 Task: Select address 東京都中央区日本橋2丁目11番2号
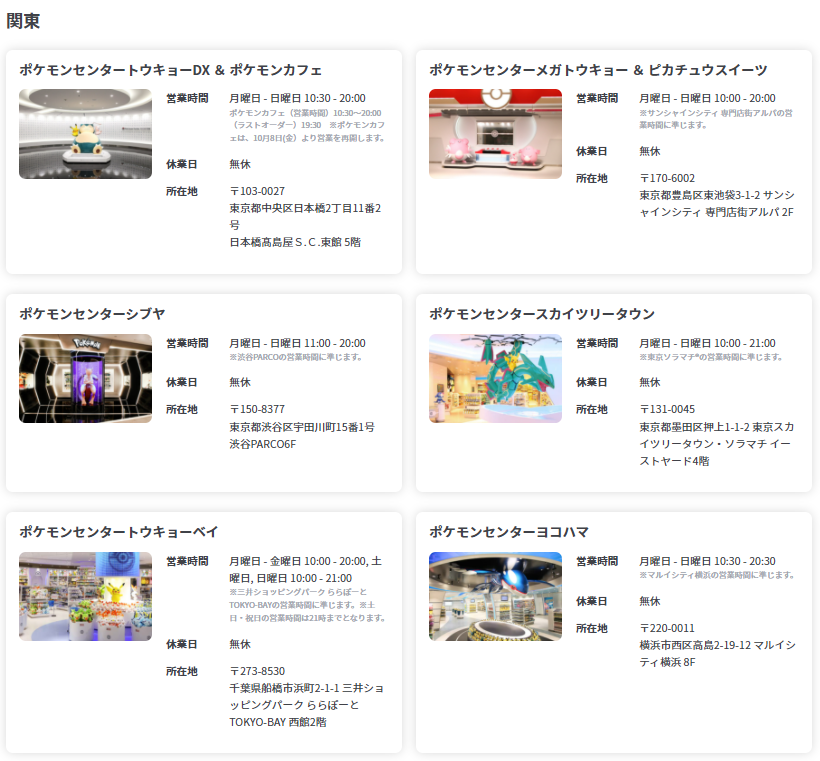pyautogui.click(x=305, y=217)
